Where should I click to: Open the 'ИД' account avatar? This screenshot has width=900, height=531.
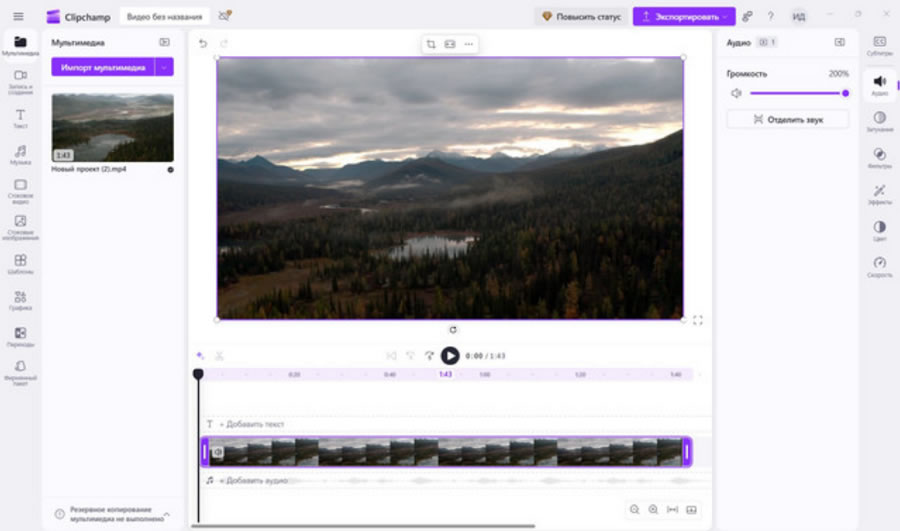798,17
